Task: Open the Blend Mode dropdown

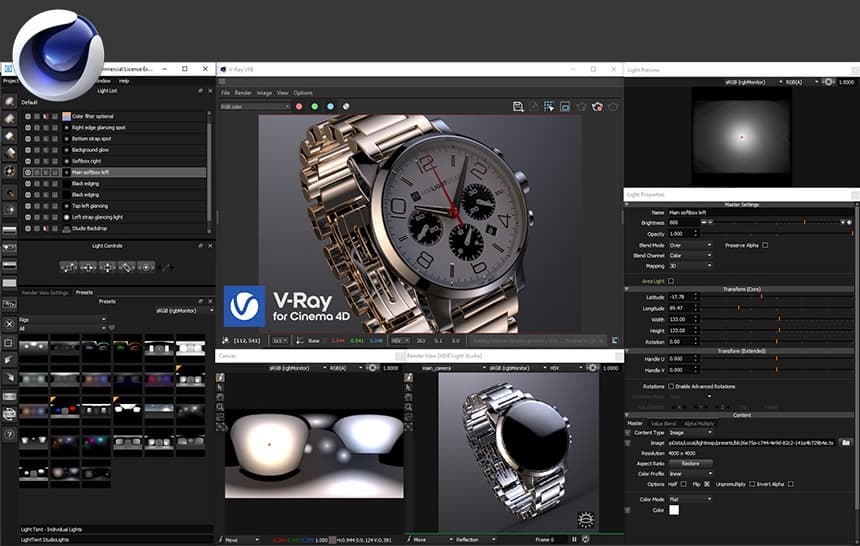Action: point(690,245)
